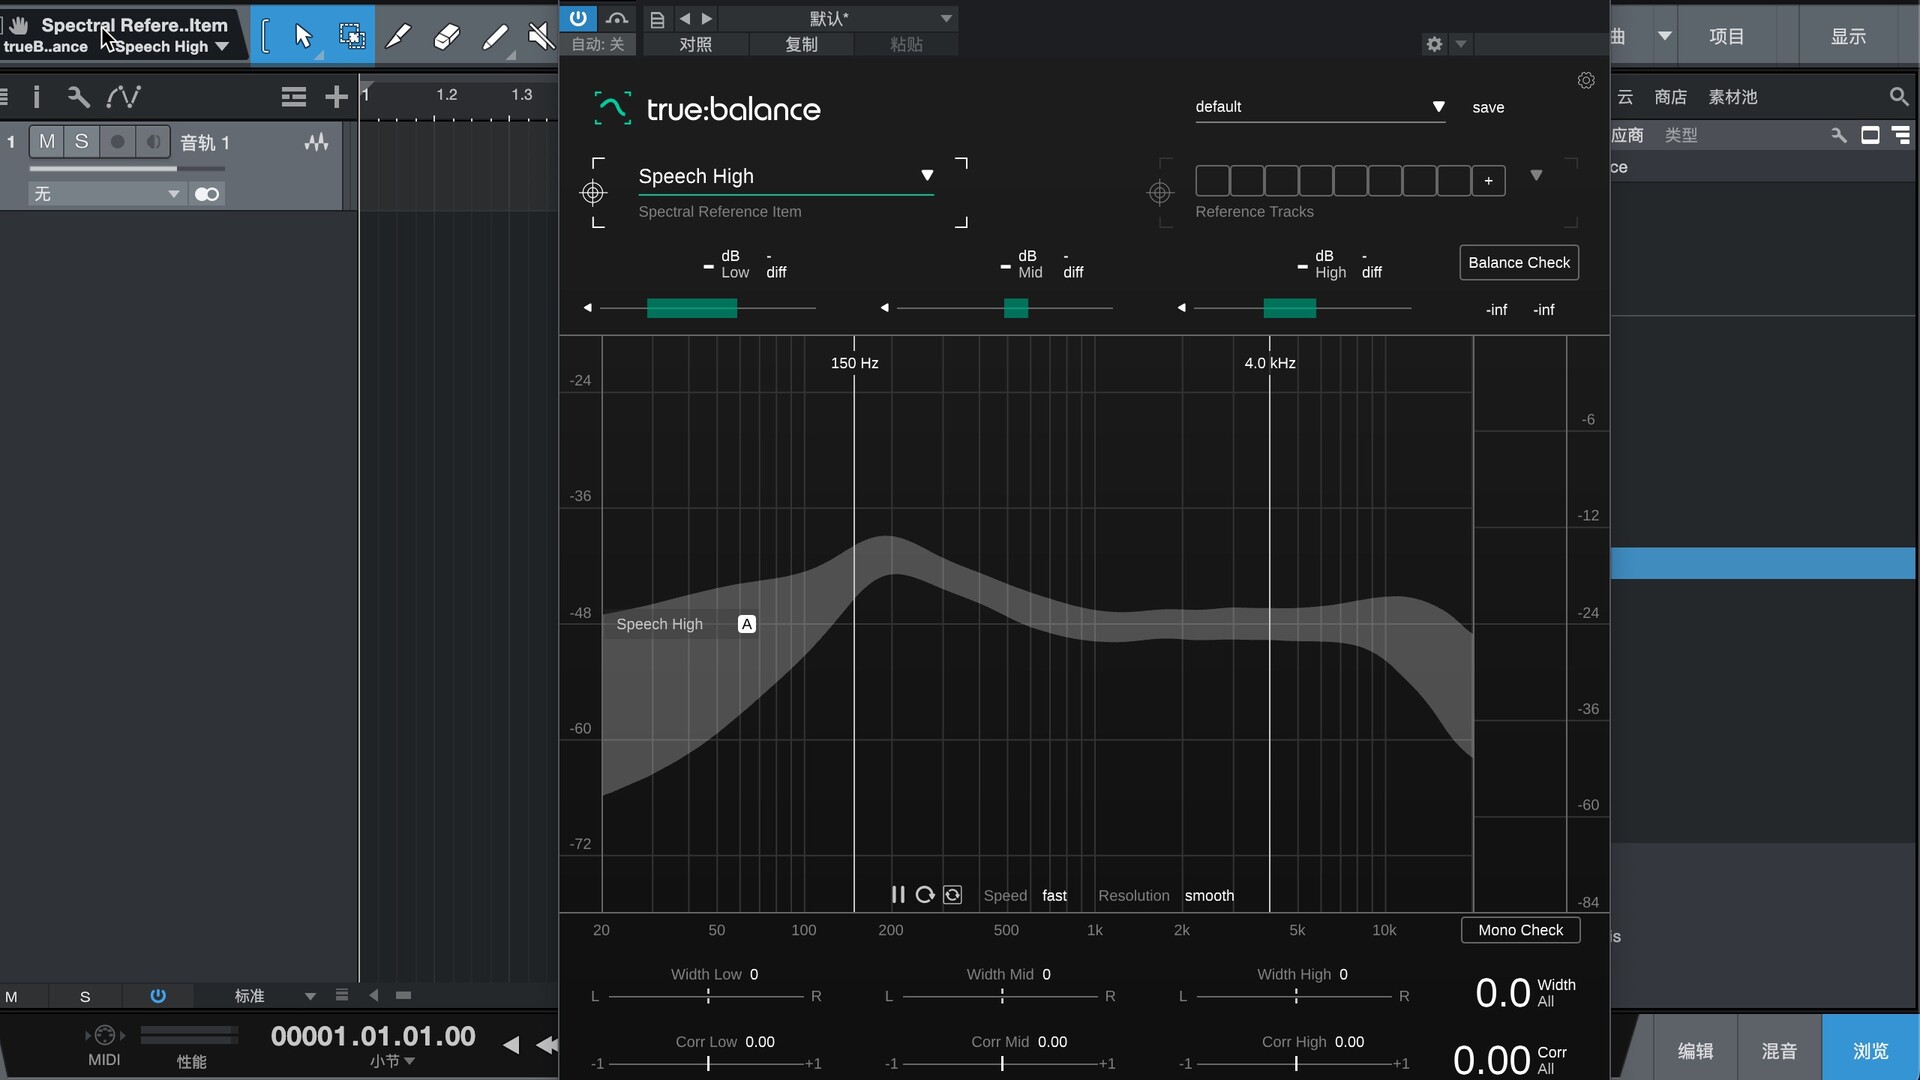Screen dimensions: 1920x1080
Task: Go to next plugin preset arrow
Action: (x=707, y=19)
